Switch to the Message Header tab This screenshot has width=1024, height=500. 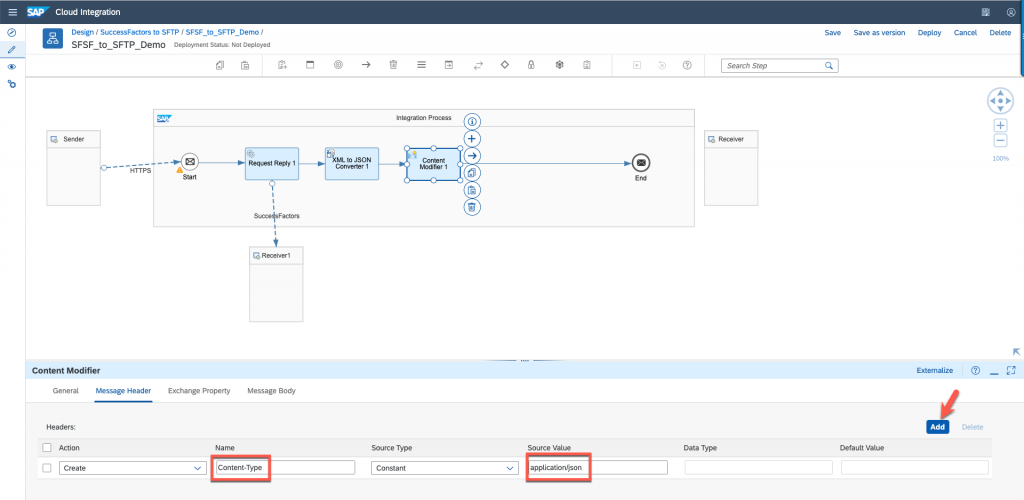123,391
